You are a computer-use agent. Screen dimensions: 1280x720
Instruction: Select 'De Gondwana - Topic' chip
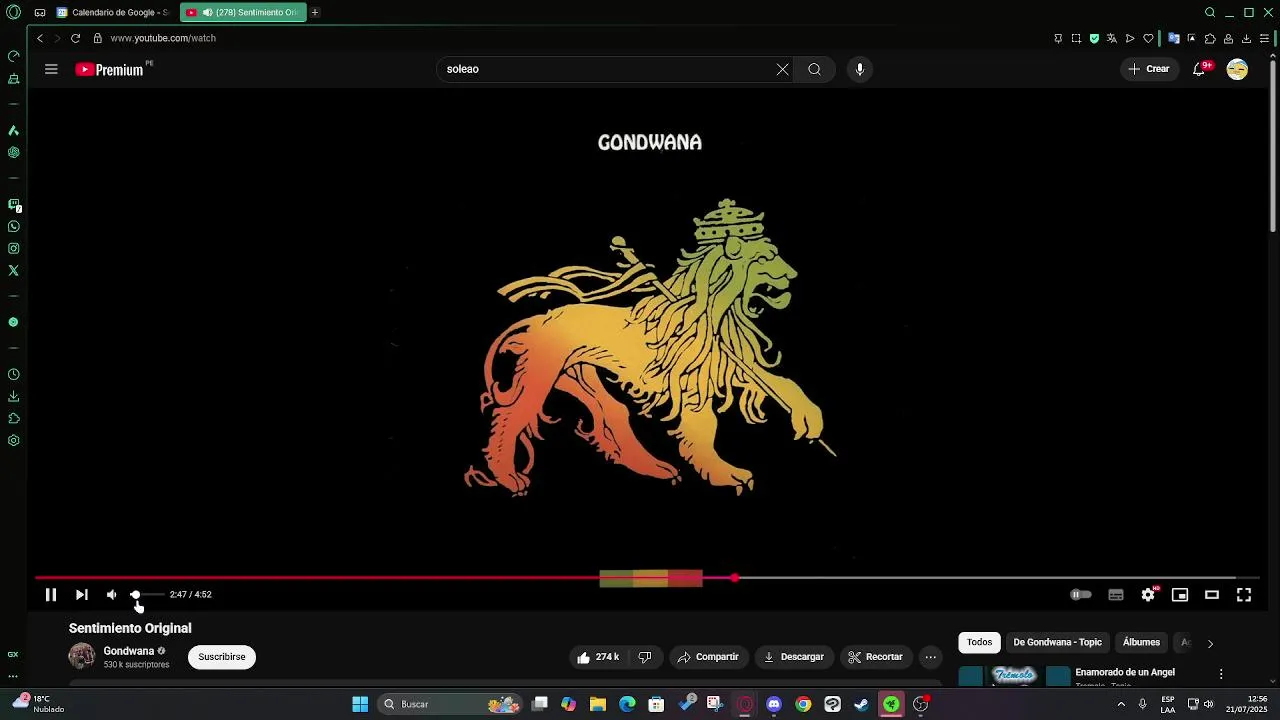tap(1057, 642)
